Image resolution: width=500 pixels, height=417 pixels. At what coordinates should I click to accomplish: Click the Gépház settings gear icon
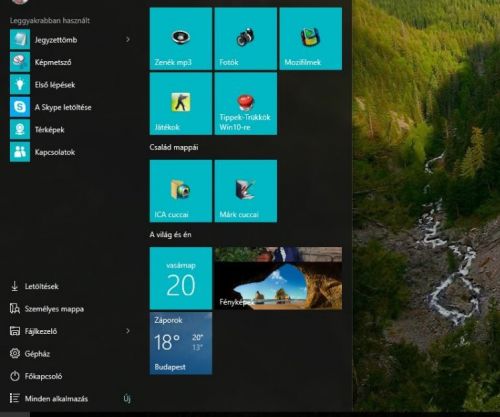(15, 353)
